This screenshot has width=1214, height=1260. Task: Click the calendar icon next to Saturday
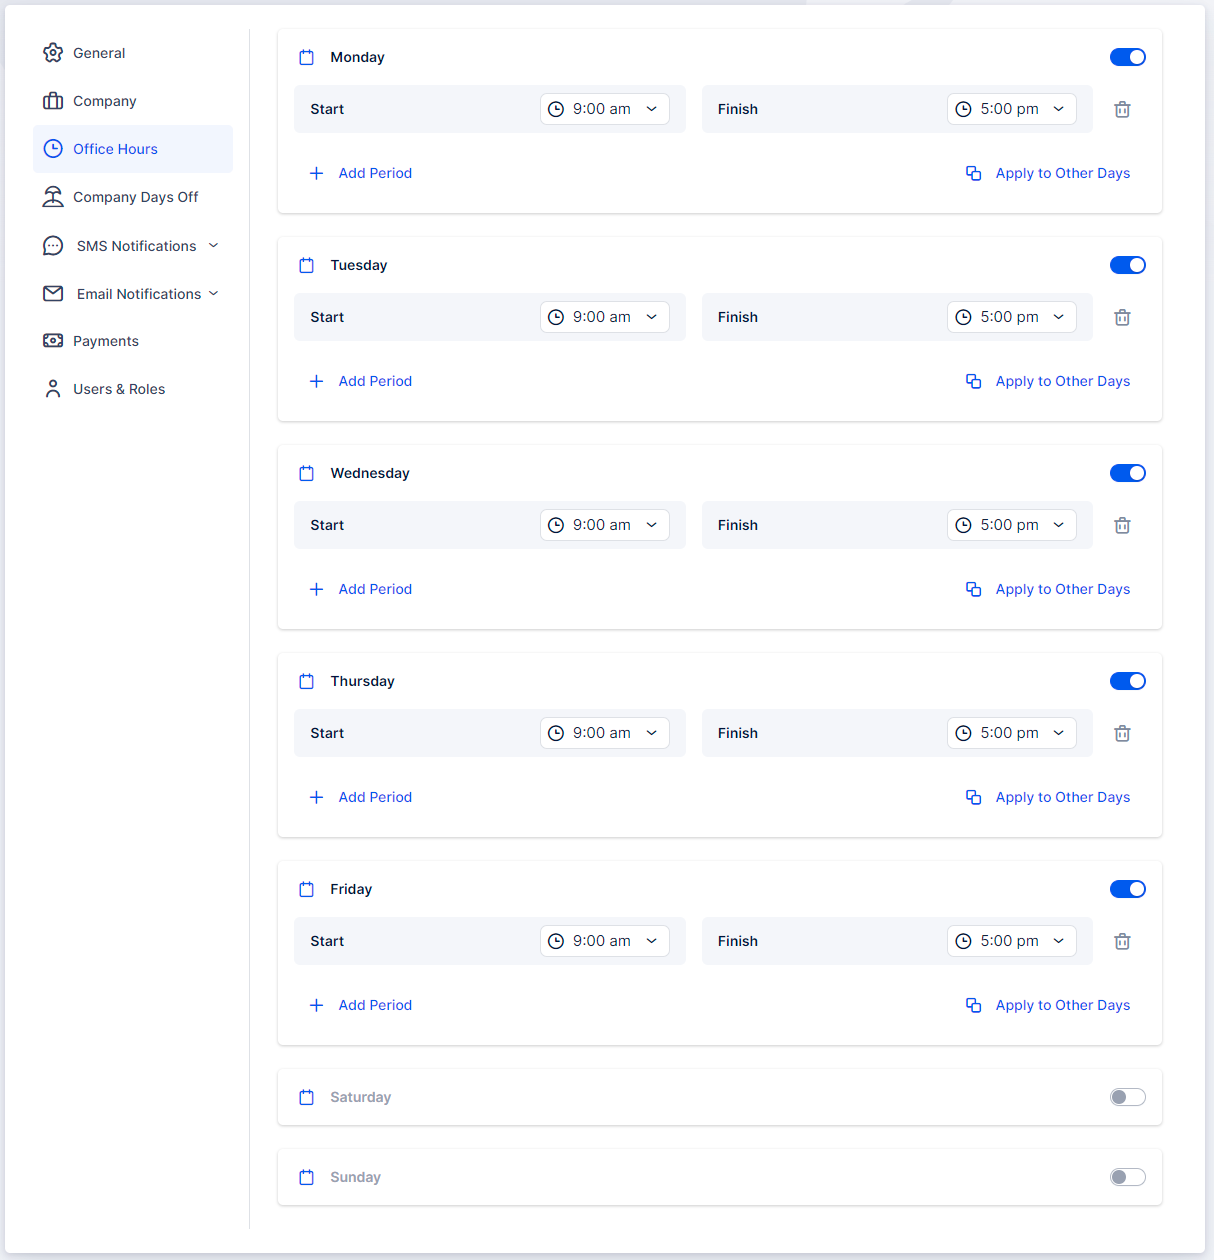[307, 1097]
